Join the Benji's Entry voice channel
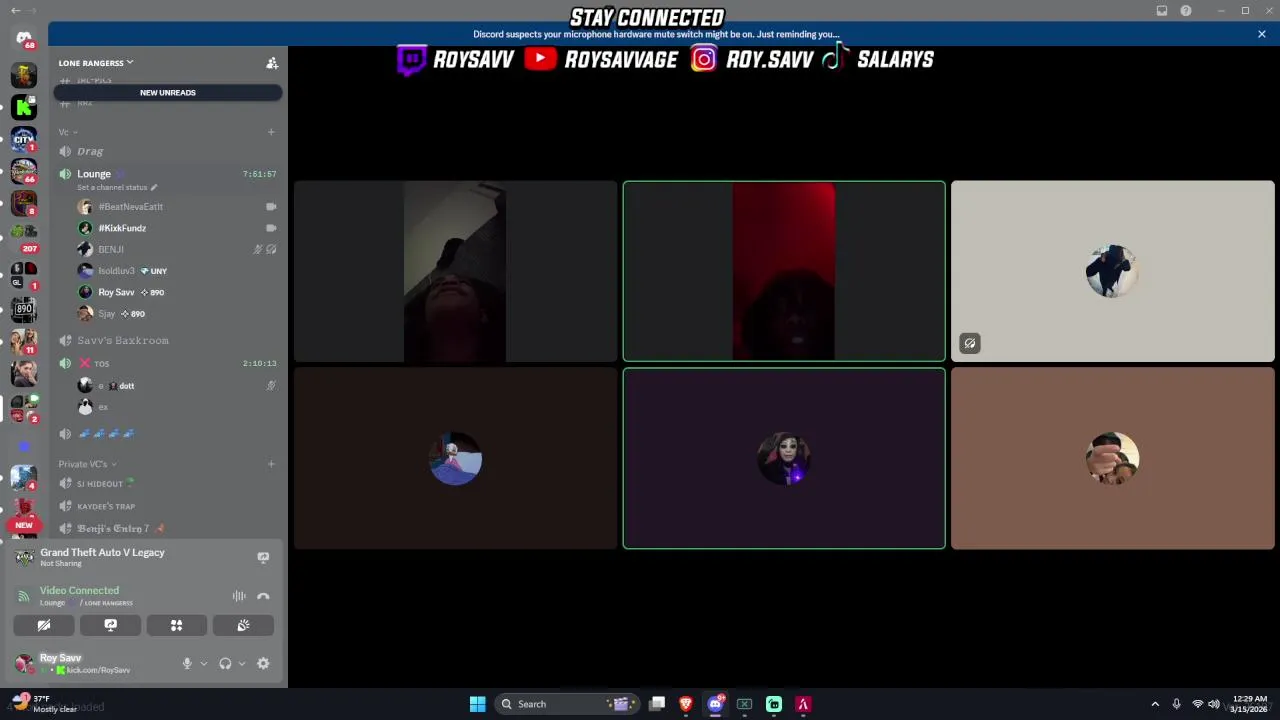 point(168,528)
